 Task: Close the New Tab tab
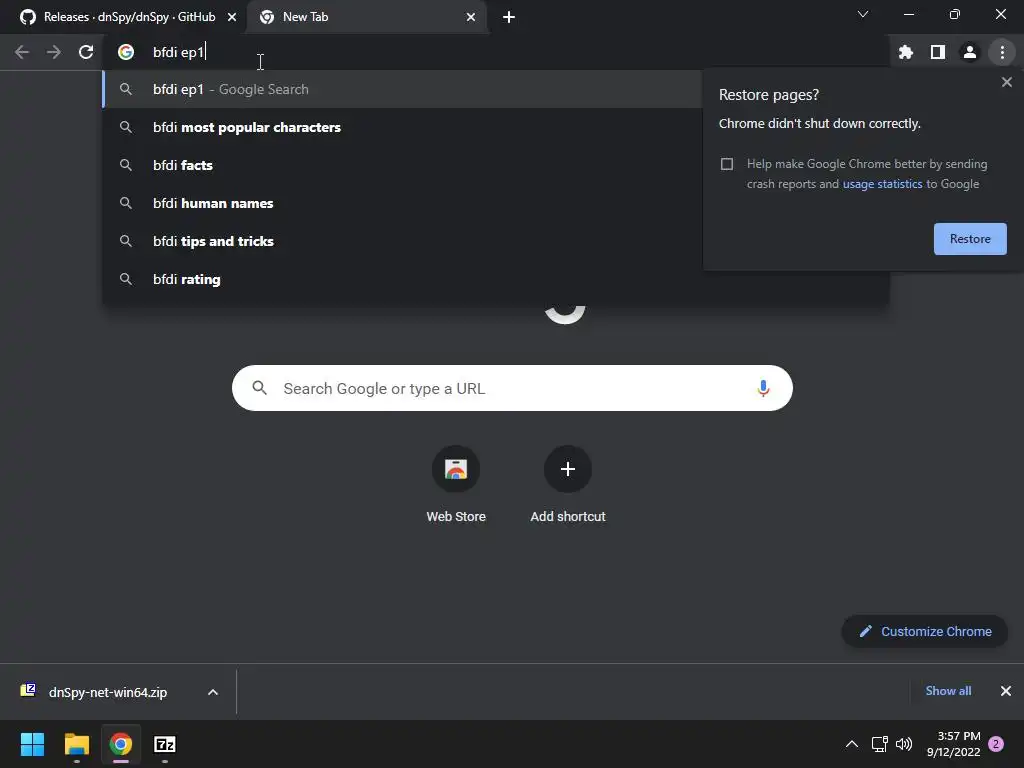click(x=471, y=17)
